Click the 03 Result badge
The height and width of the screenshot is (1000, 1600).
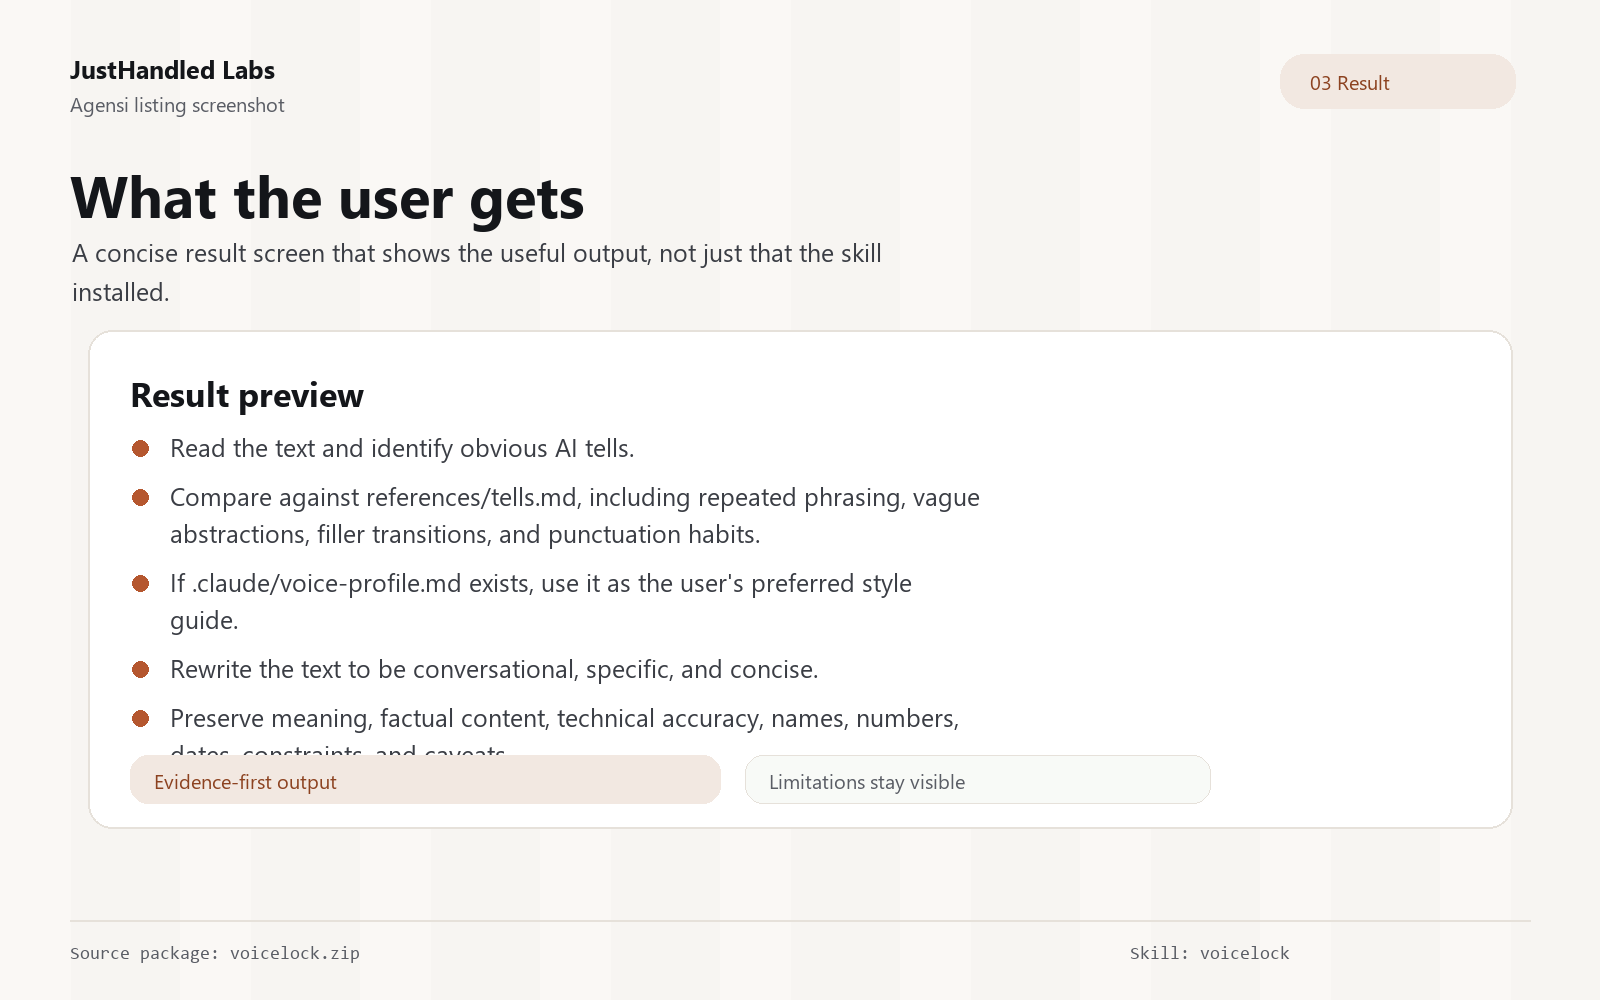(x=1397, y=82)
